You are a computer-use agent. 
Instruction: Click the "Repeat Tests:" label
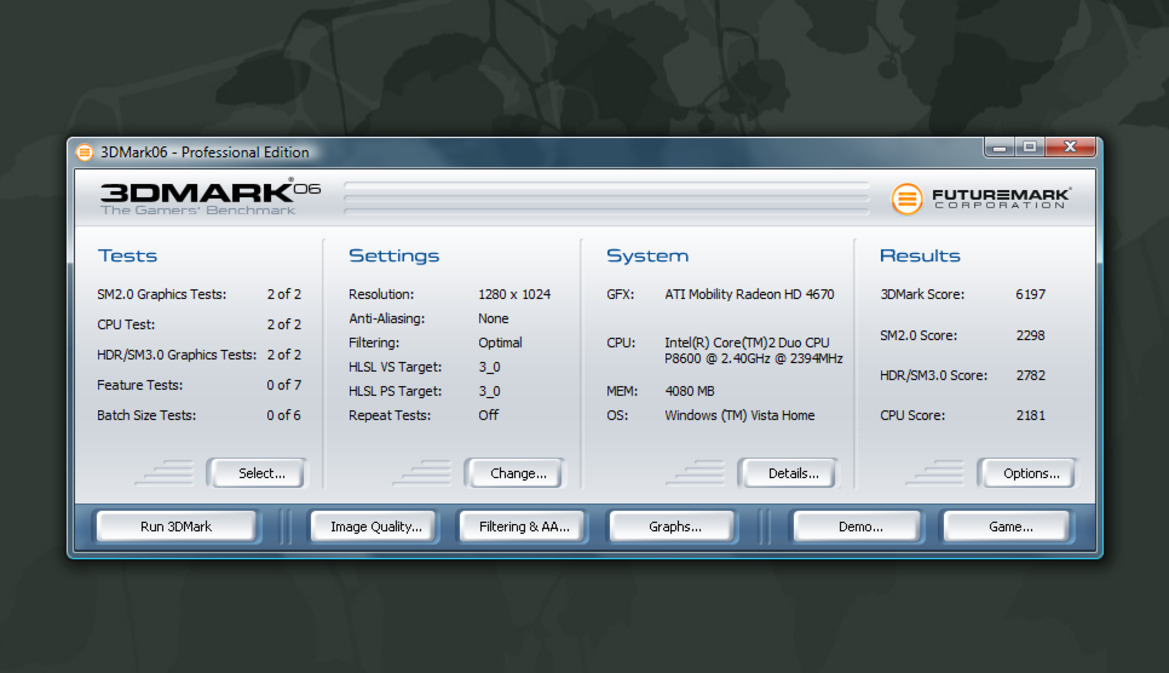pos(389,415)
